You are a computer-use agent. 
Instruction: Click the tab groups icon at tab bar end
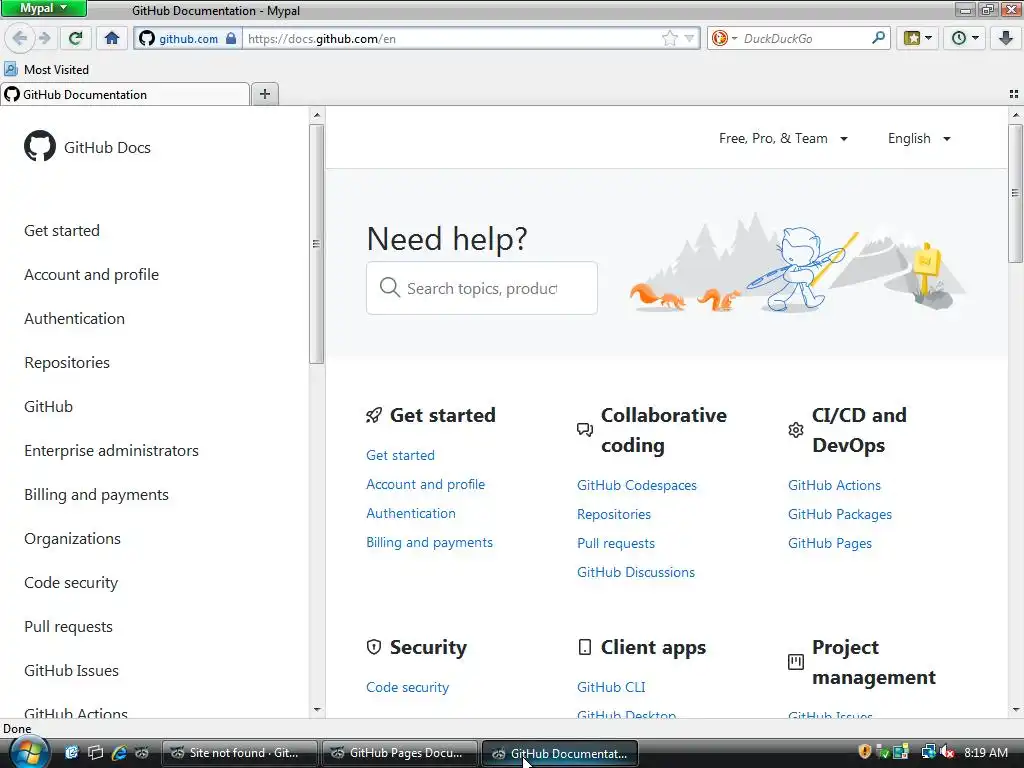(1014, 94)
